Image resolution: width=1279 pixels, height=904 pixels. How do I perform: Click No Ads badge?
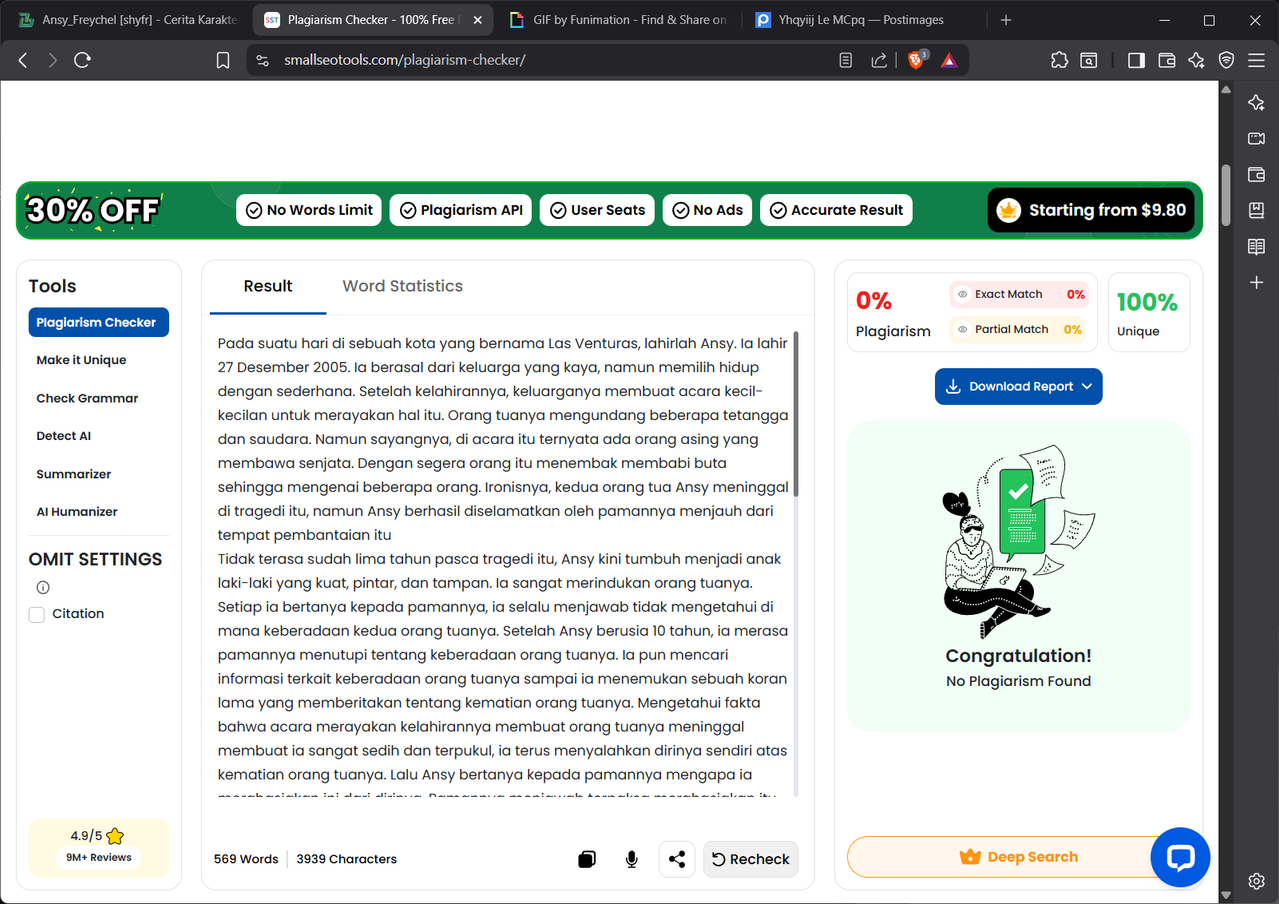707,210
